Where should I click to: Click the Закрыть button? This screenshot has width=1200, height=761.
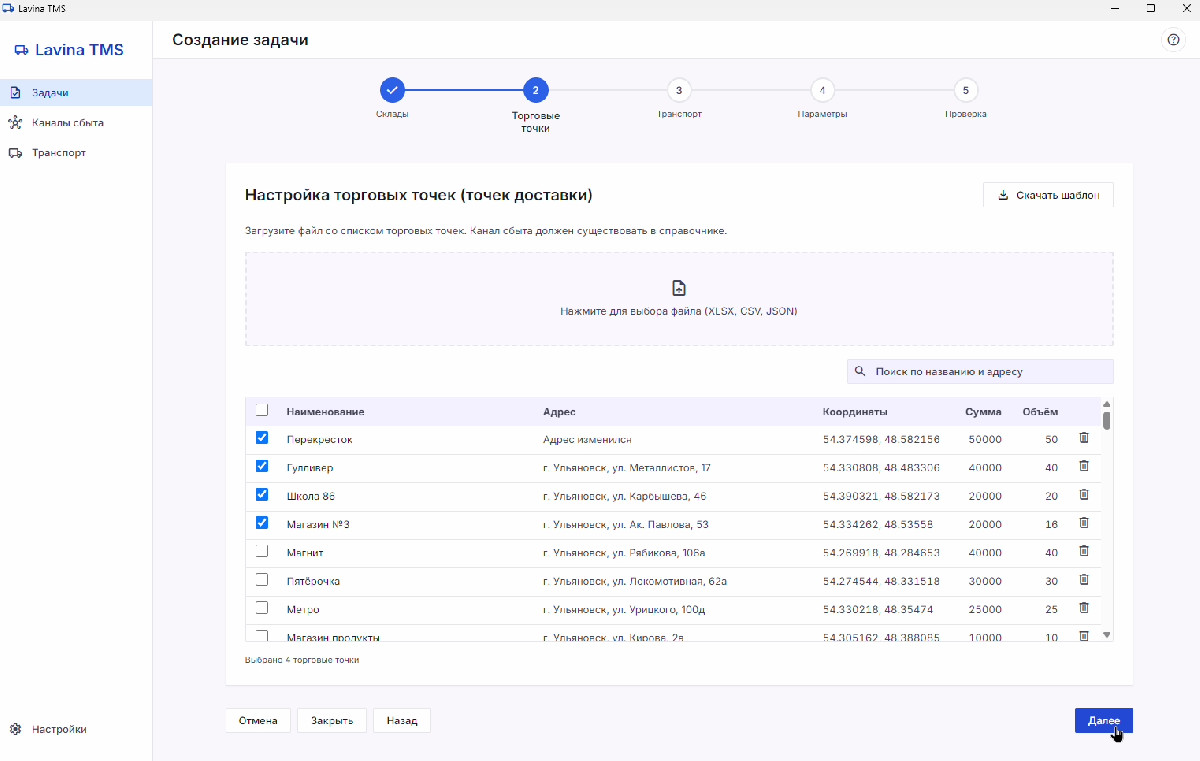pos(332,720)
